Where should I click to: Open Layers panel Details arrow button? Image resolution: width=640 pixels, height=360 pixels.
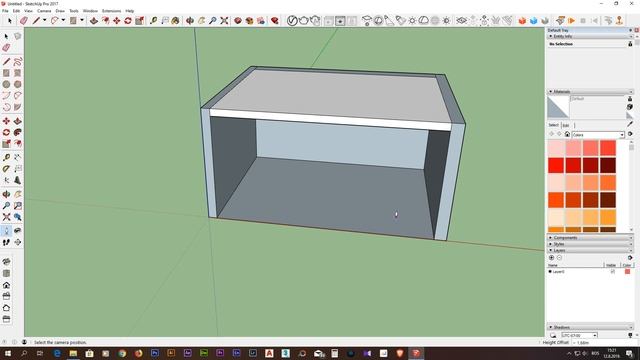630,258
